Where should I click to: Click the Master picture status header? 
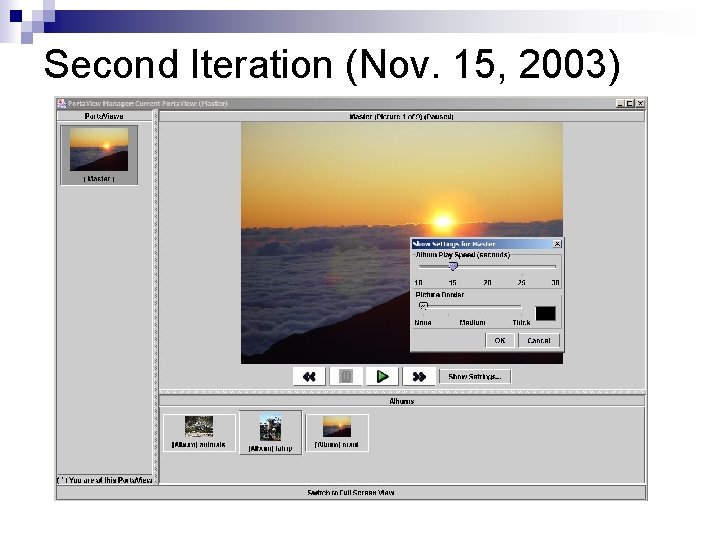point(401,117)
